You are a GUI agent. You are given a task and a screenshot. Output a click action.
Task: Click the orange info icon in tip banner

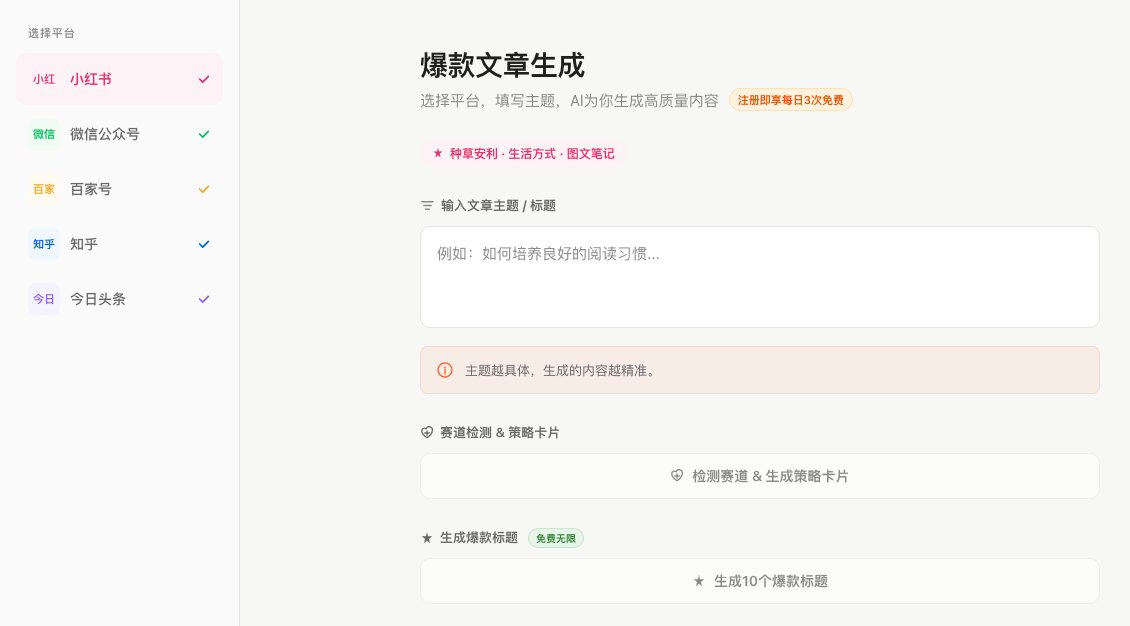coord(445,370)
